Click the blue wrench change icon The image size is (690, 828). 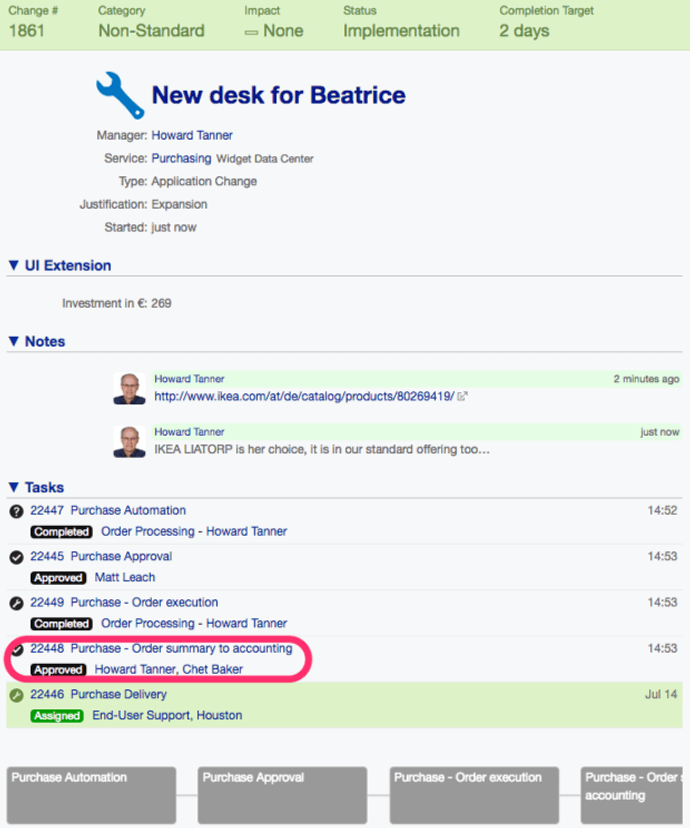pos(120,95)
